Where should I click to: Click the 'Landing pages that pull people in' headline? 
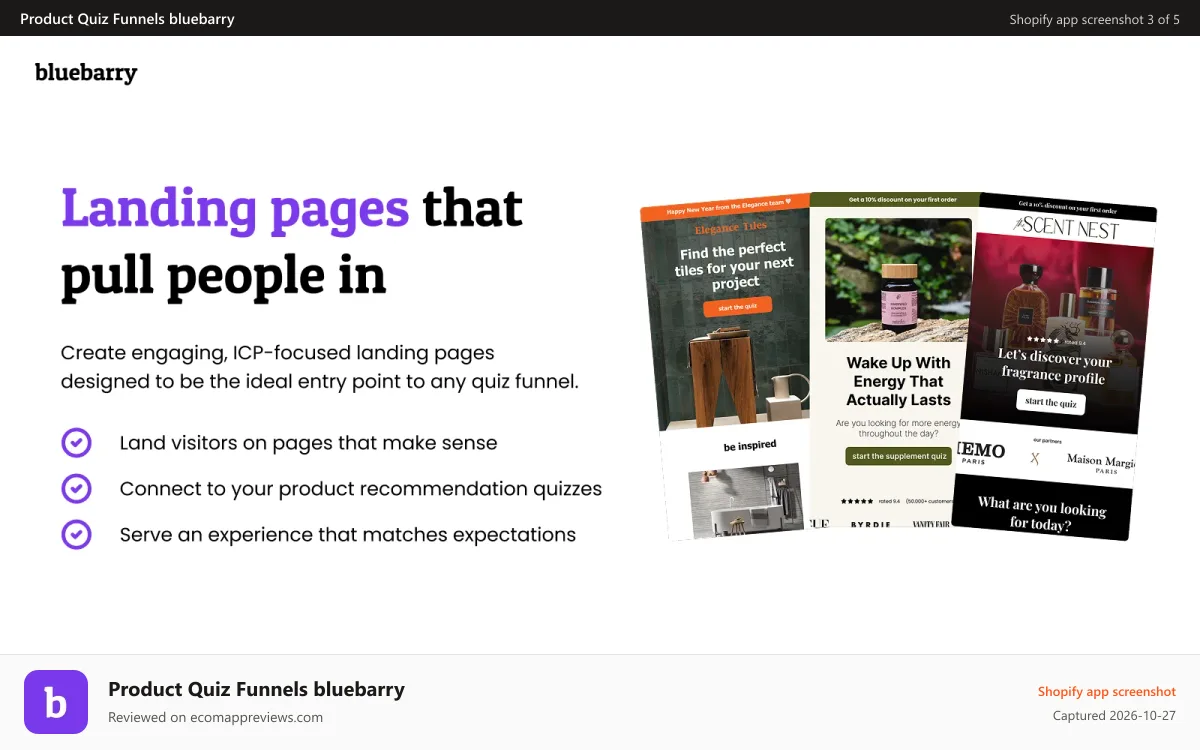292,242
